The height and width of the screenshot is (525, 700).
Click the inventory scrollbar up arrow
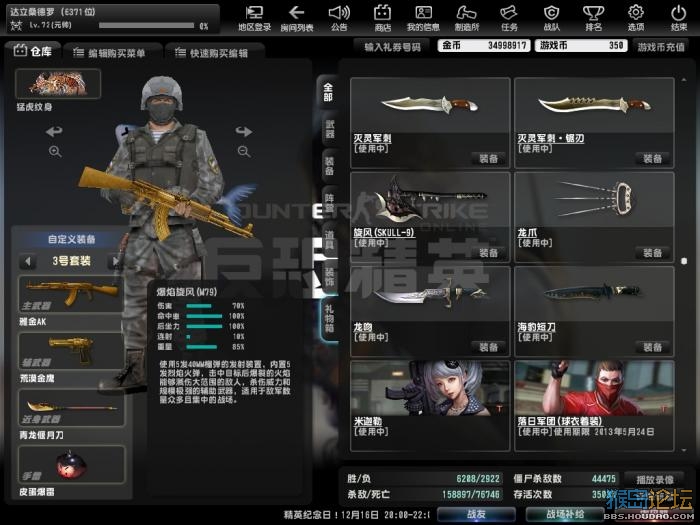point(684,79)
